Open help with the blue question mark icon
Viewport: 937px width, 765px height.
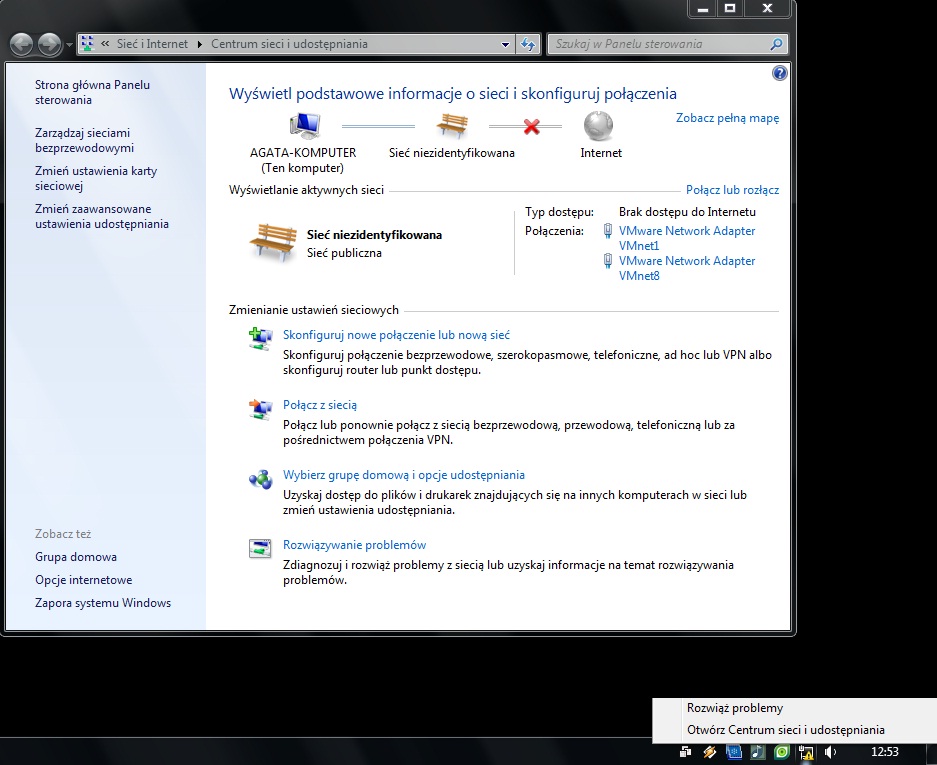point(780,73)
